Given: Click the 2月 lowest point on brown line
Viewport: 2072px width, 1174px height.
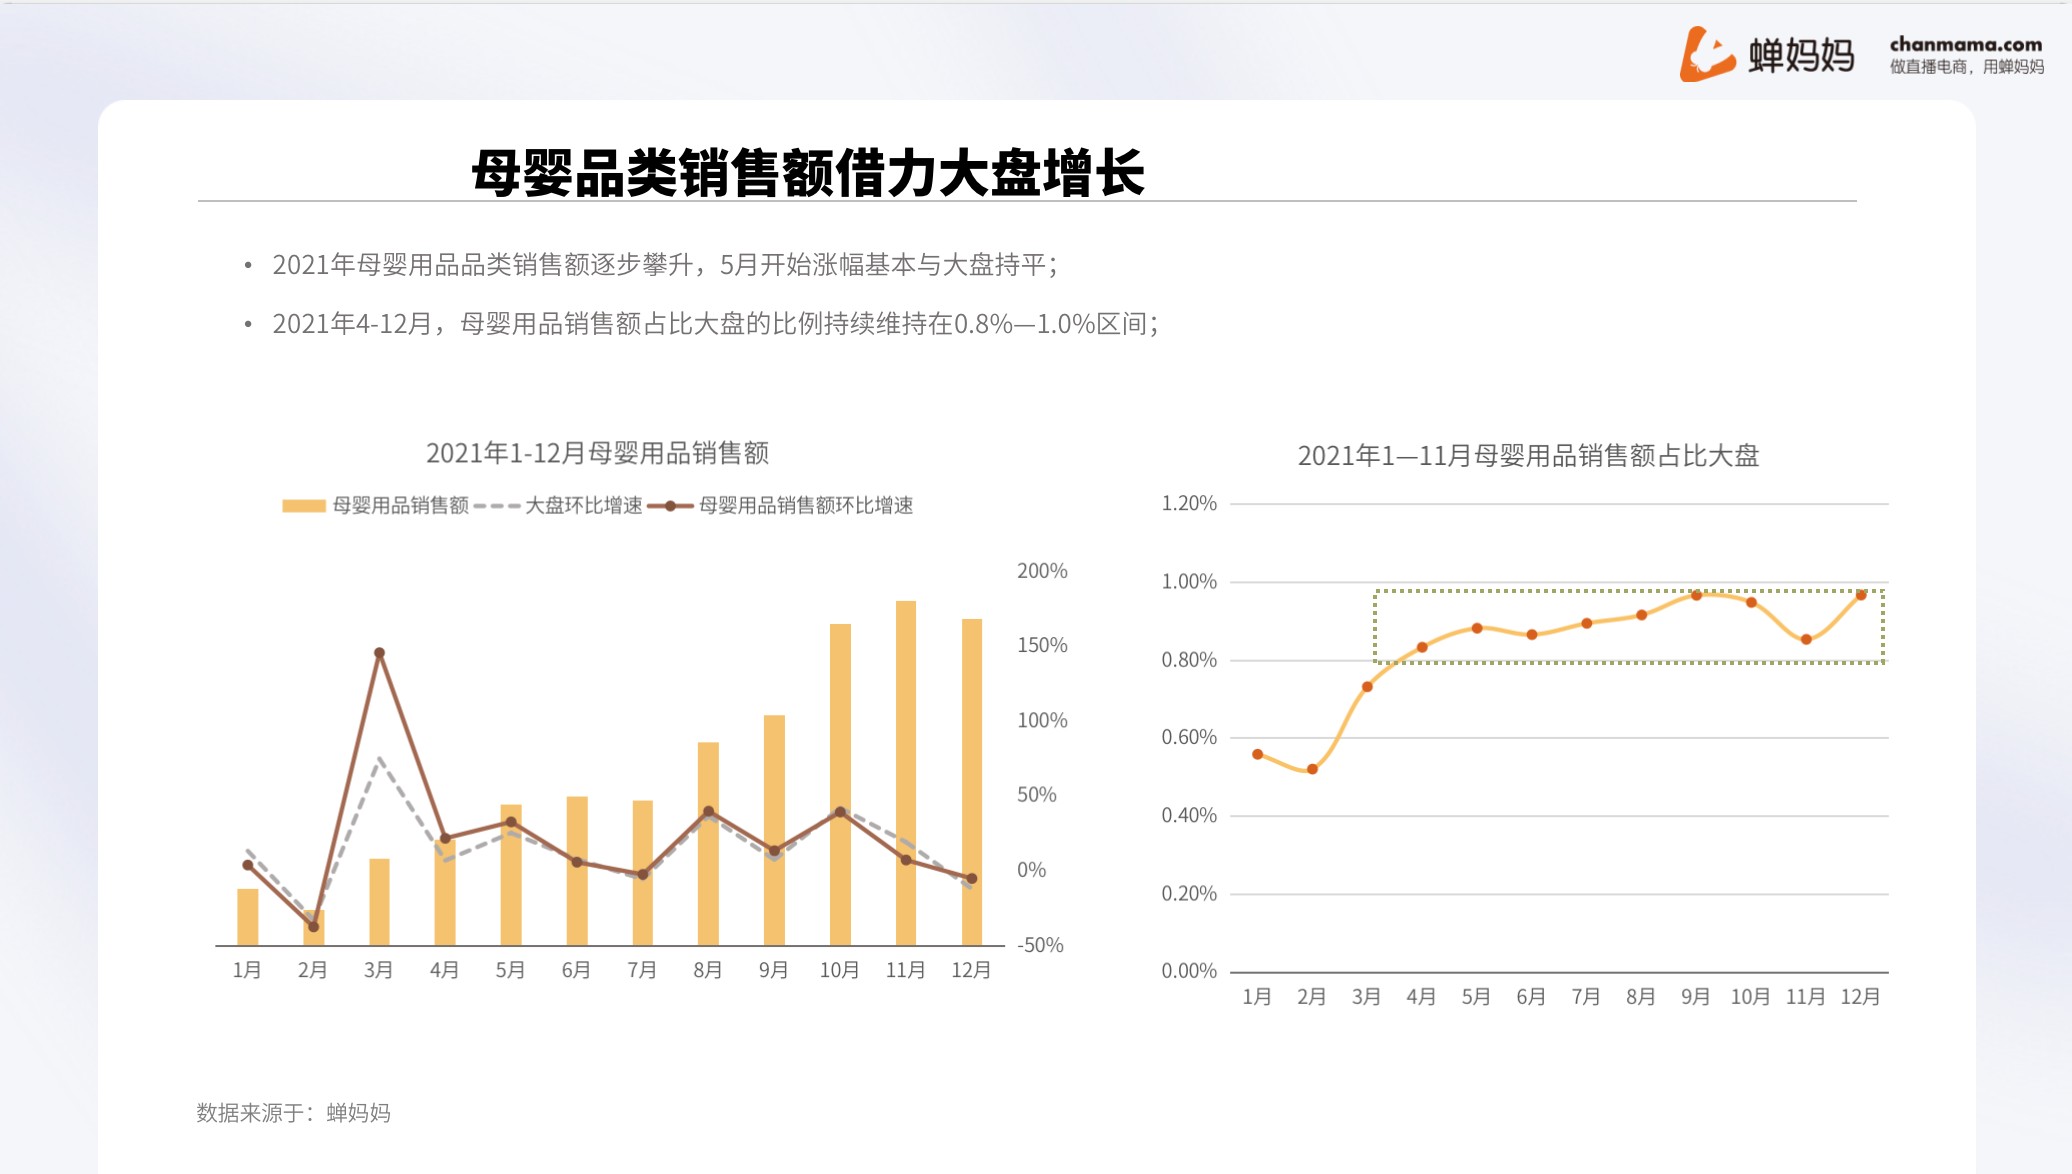Looking at the screenshot, I should tap(314, 927).
